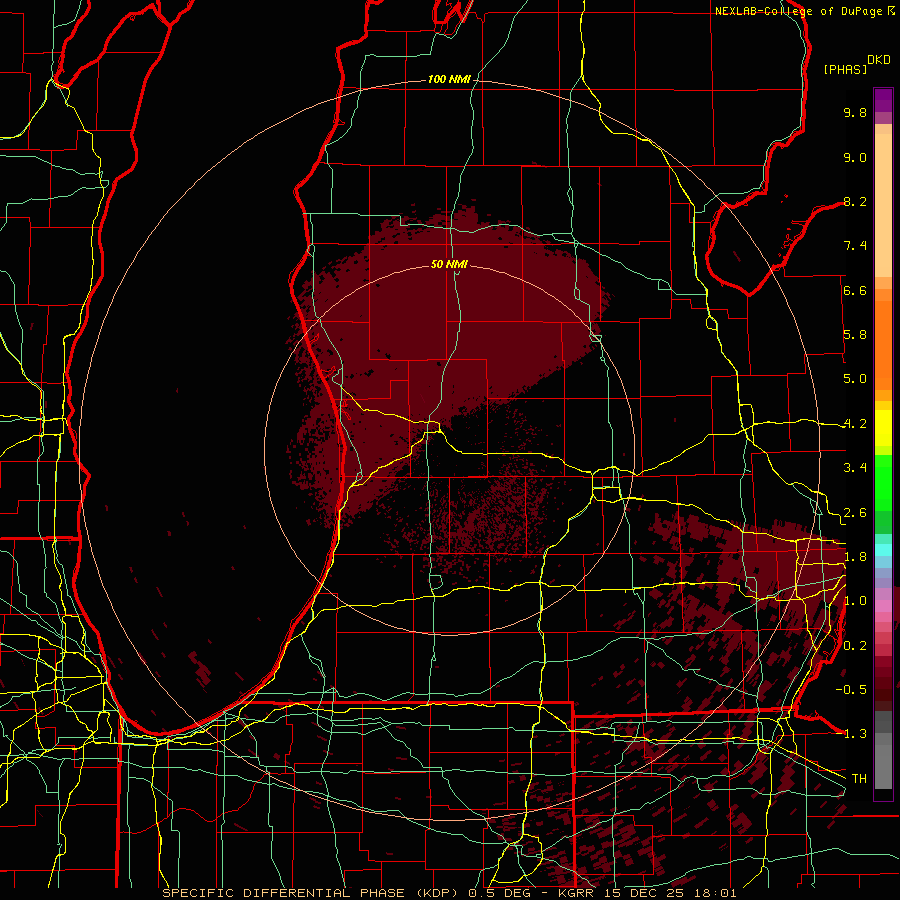This screenshot has height=900, width=900.
Task: Select the 6.6 scale value
Action: tap(855, 290)
